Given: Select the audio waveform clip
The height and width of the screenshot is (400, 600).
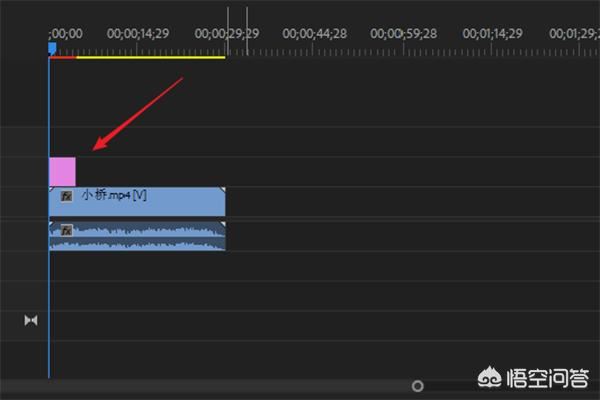Looking at the screenshot, I should click(140, 236).
